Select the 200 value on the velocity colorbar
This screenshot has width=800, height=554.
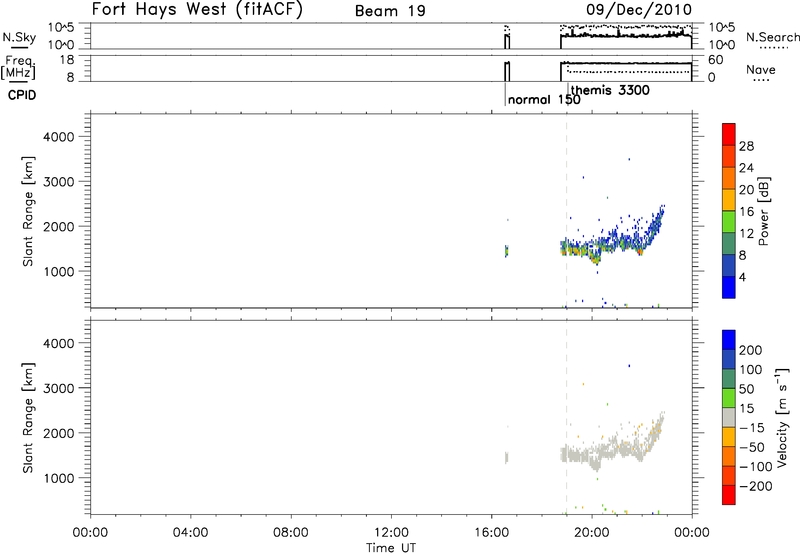(751, 350)
